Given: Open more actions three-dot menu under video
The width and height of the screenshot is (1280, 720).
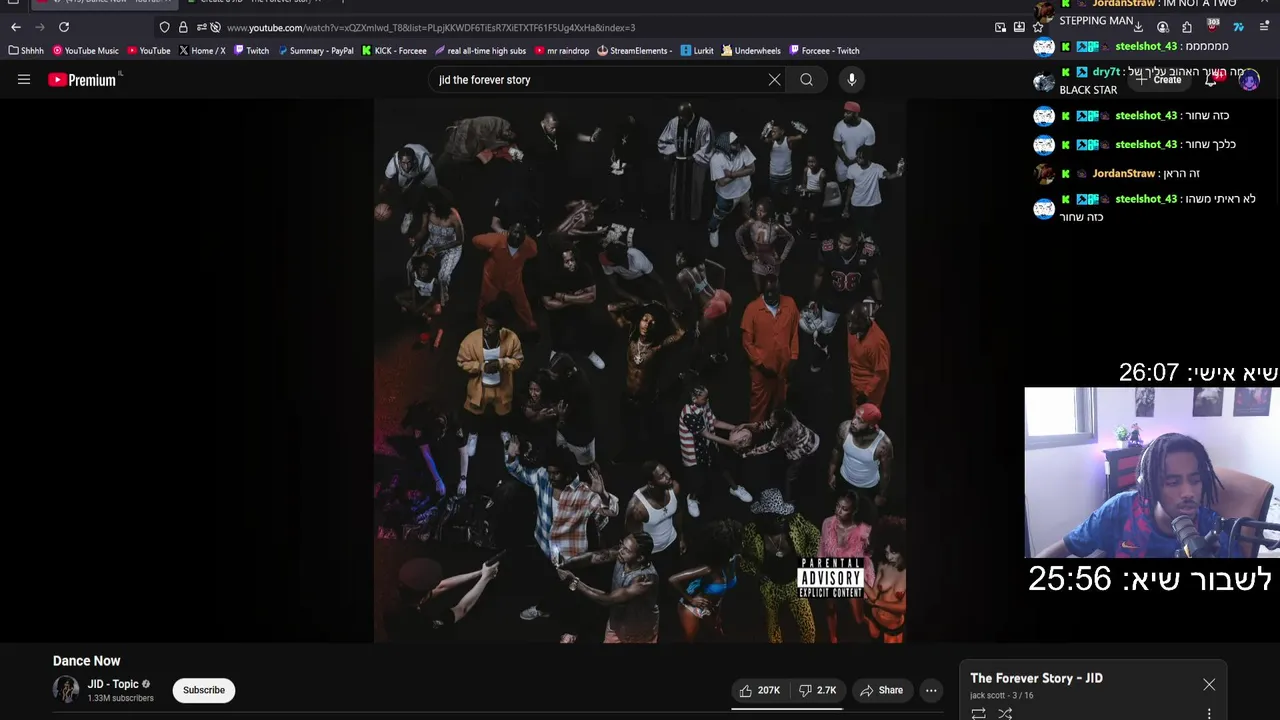Looking at the screenshot, I should (931, 690).
